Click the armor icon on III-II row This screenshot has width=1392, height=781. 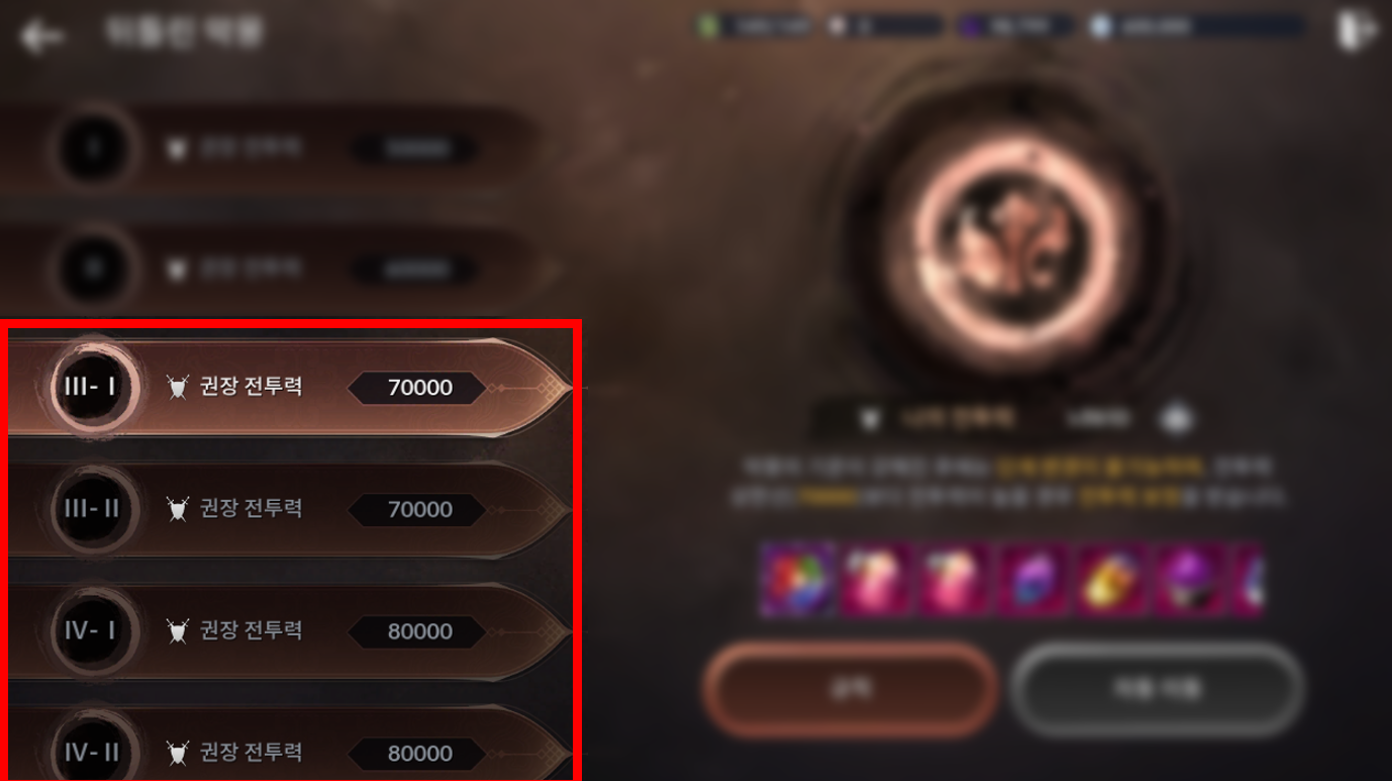point(178,509)
